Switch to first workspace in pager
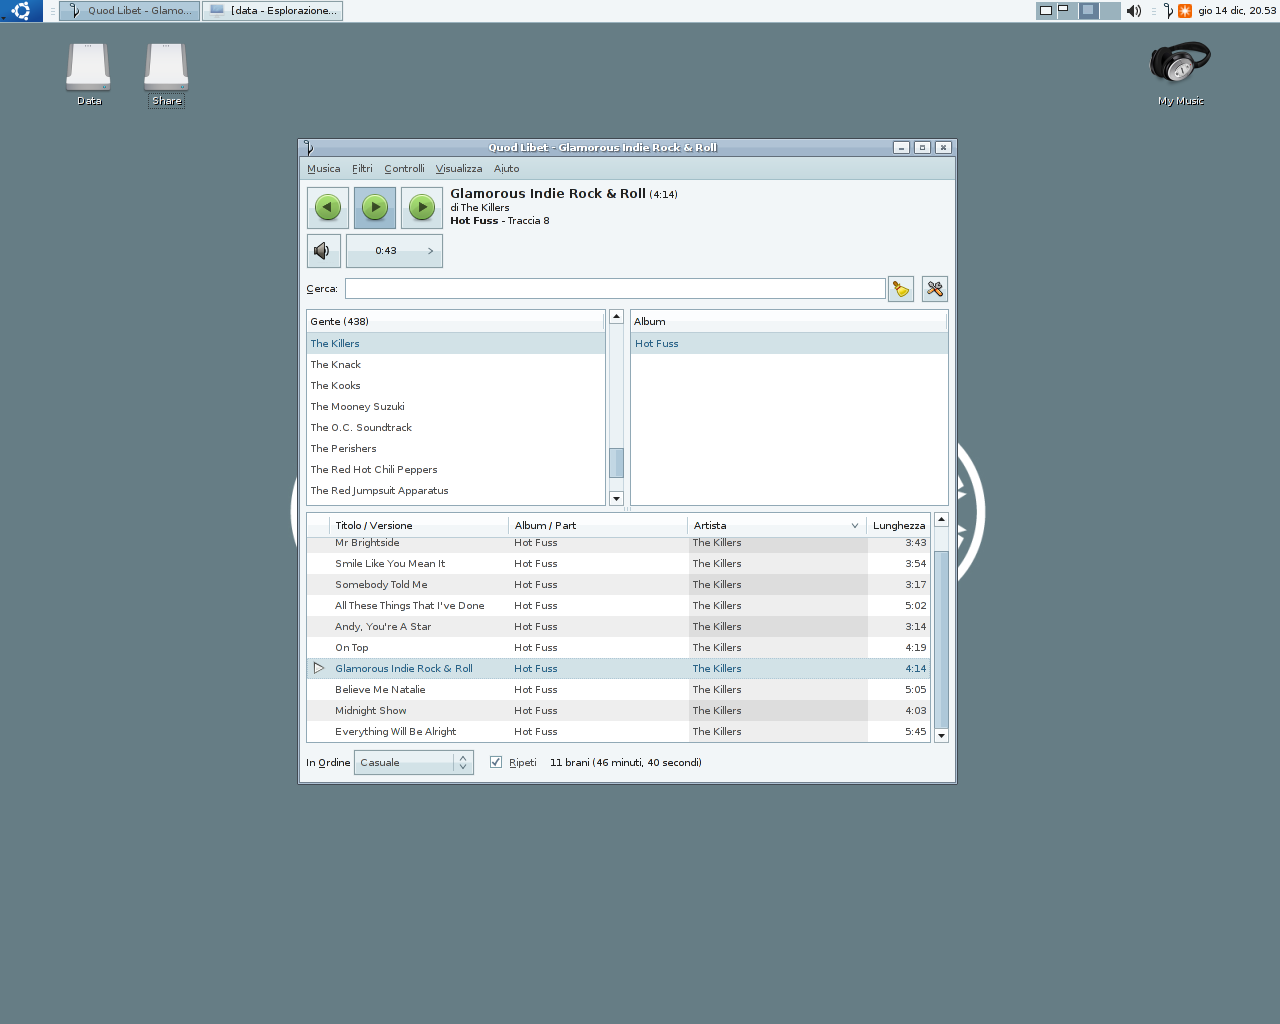 pyautogui.click(x=1046, y=11)
